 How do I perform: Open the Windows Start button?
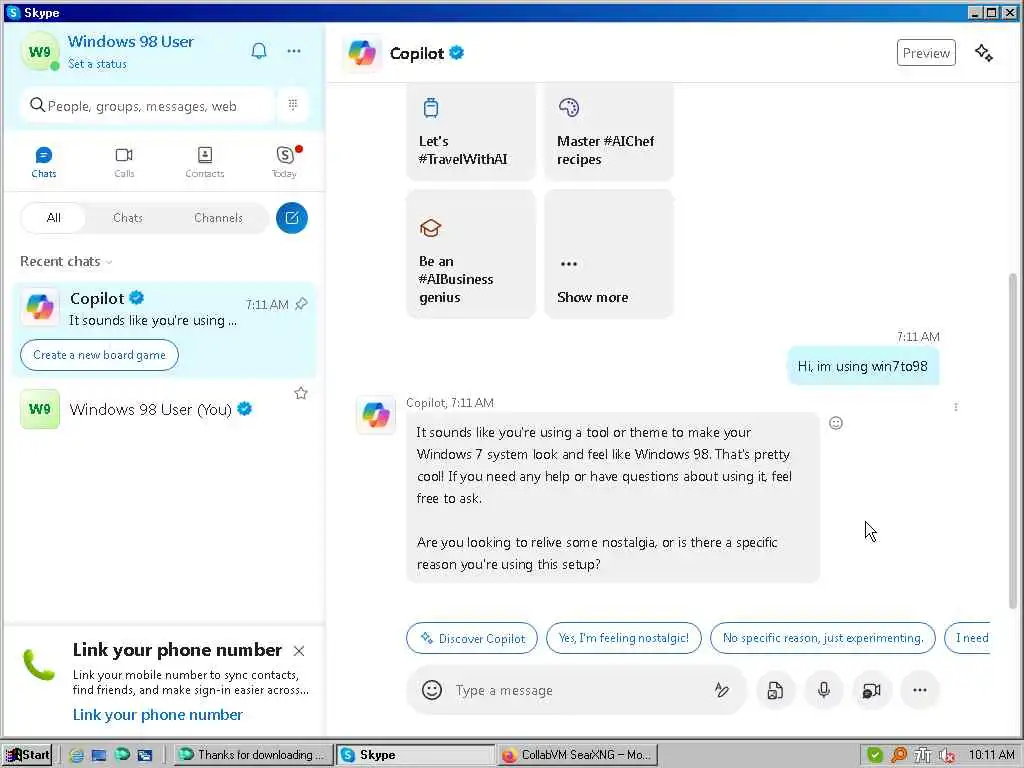pyautogui.click(x=27, y=755)
